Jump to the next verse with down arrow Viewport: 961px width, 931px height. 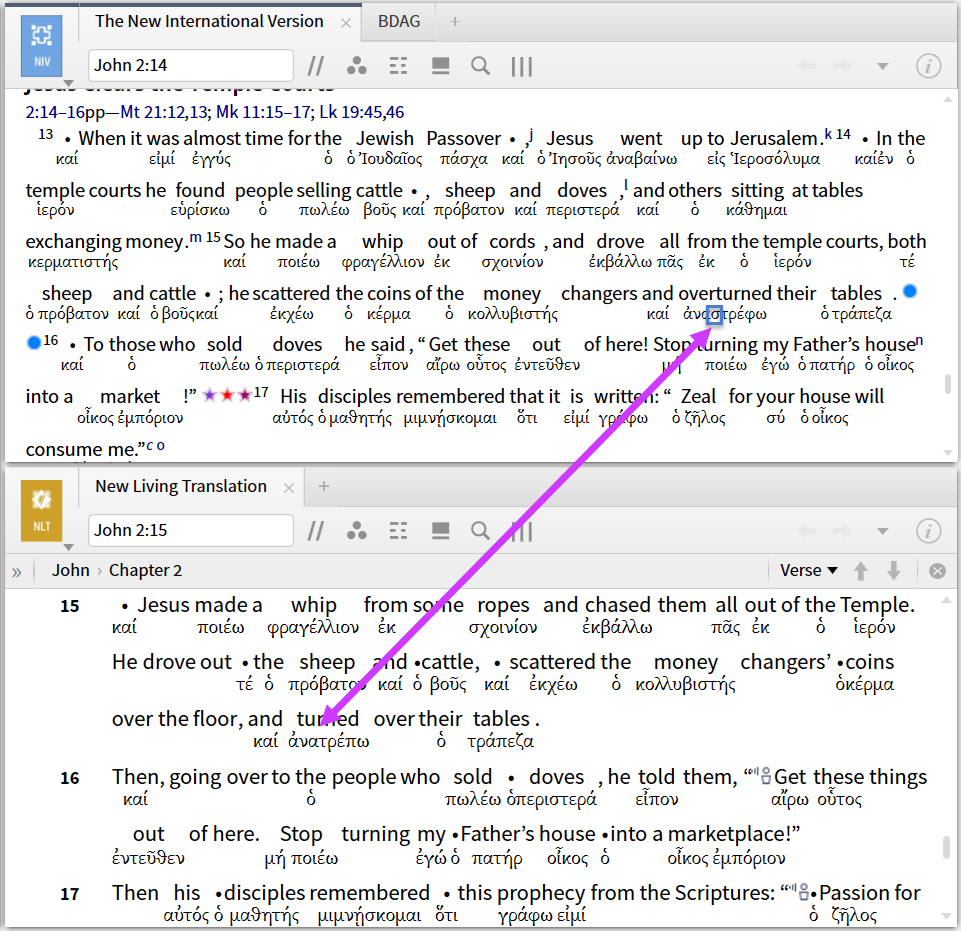pyautogui.click(x=894, y=571)
